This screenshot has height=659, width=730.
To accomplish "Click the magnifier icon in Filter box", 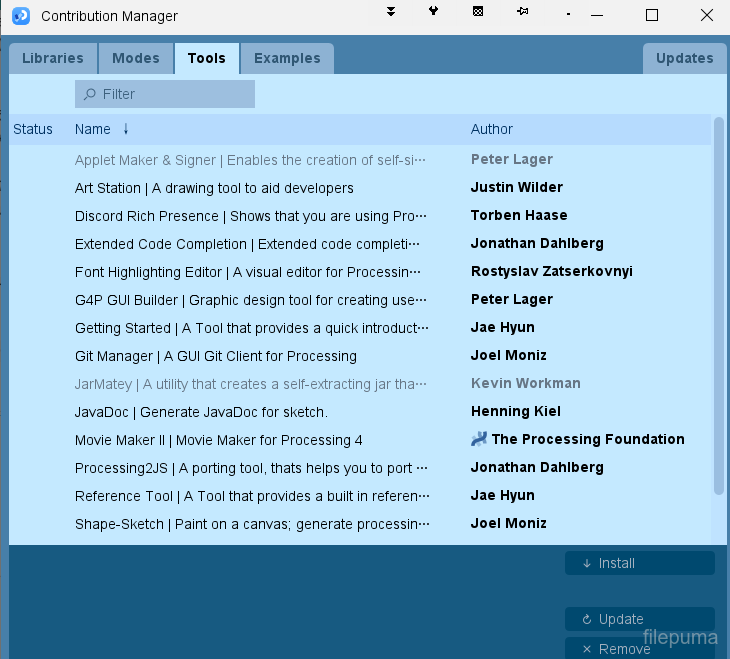I will 90,94.
